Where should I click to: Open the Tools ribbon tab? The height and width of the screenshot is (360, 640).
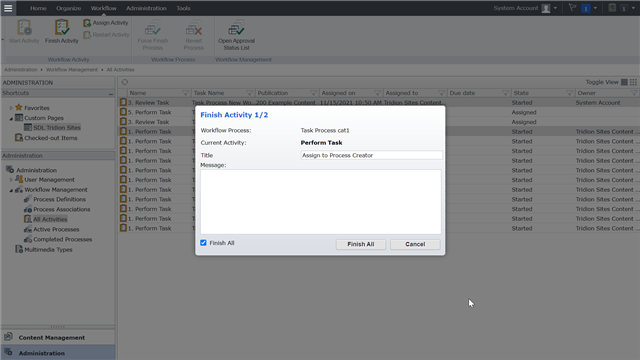(x=183, y=8)
